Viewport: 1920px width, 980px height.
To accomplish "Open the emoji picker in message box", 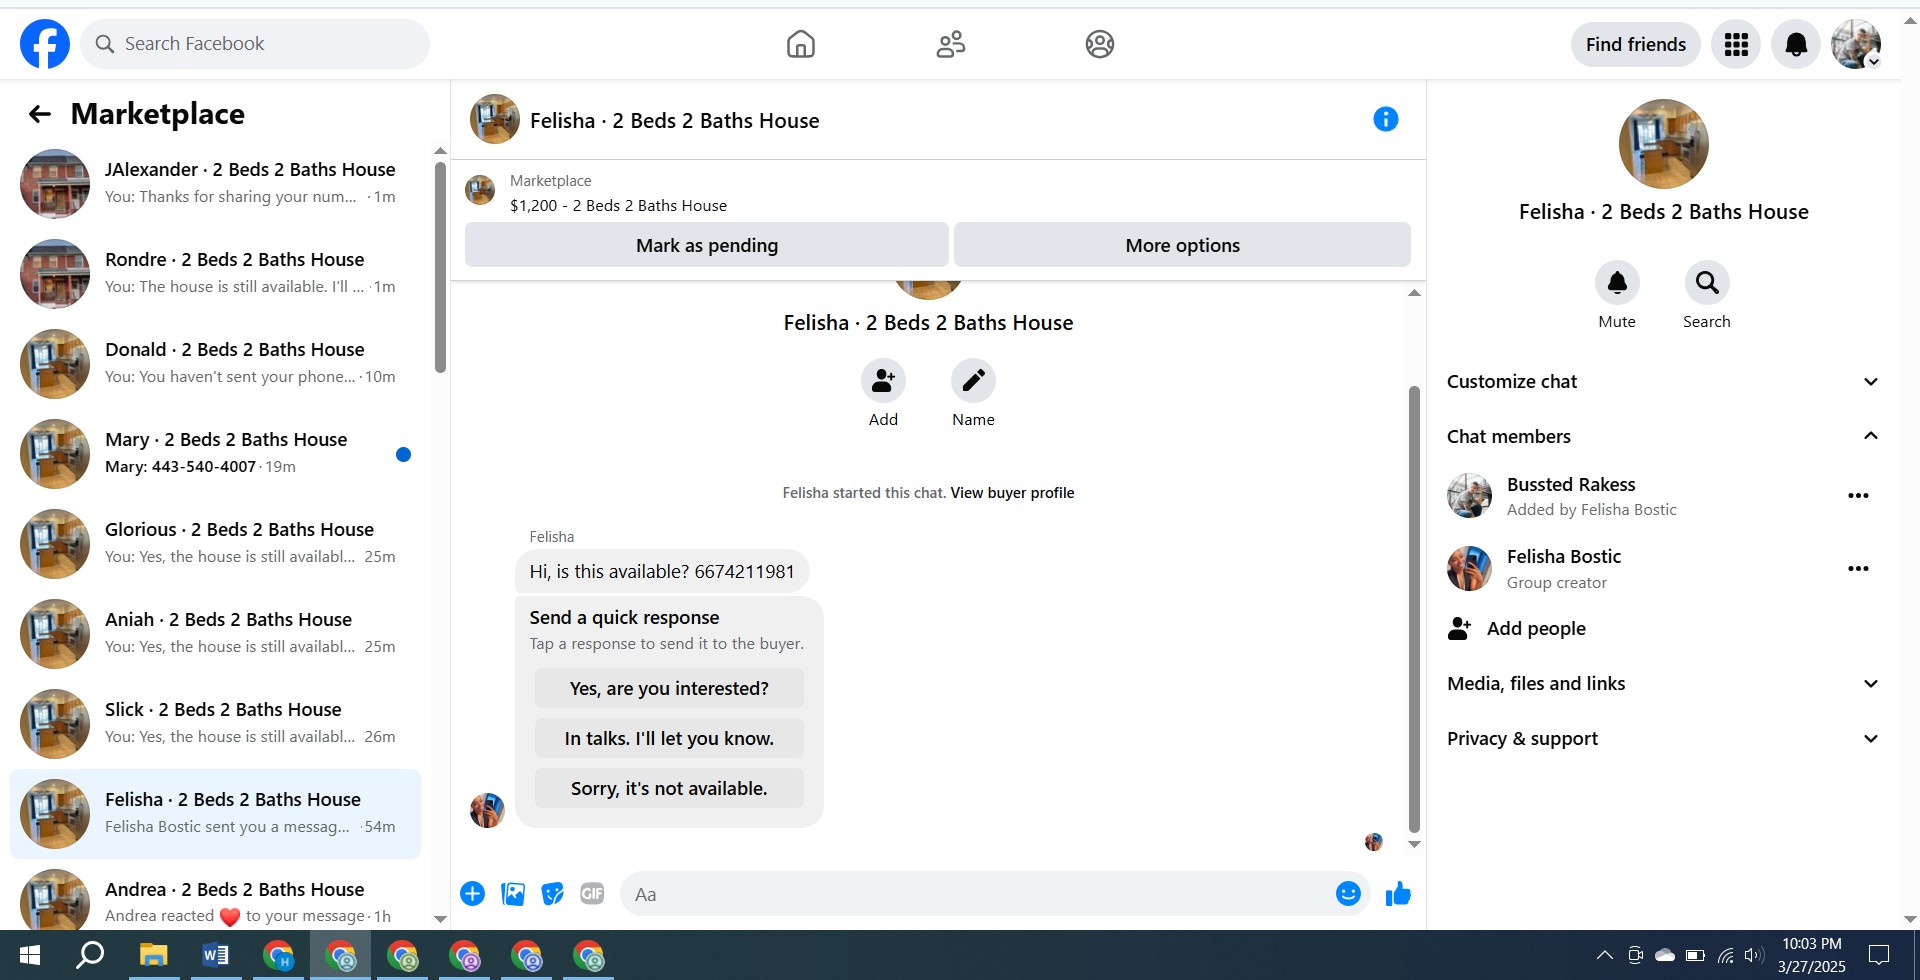I will [x=1348, y=894].
